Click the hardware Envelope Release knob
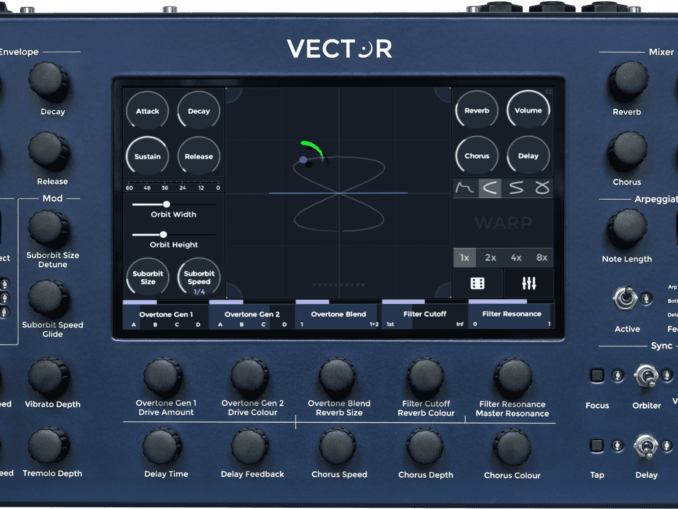 point(49,151)
